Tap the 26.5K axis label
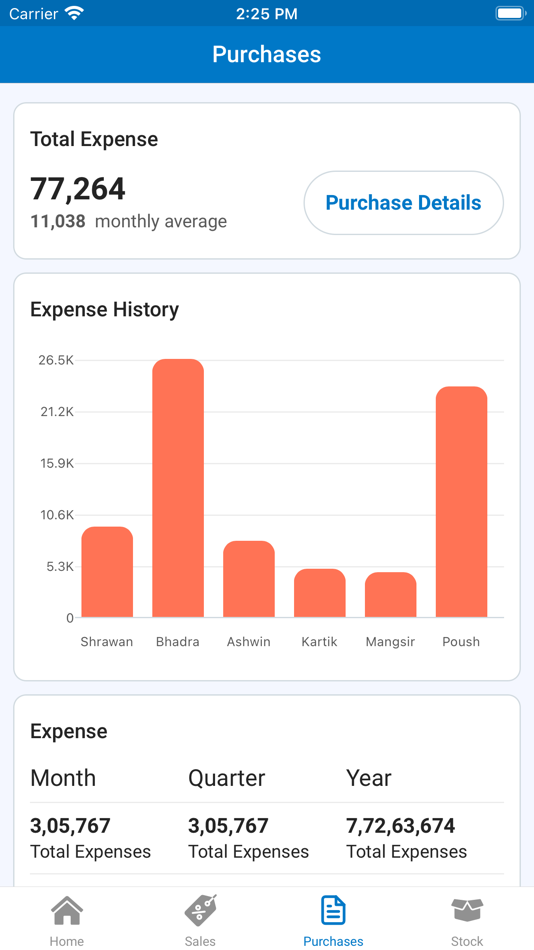The height and width of the screenshot is (950, 534). point(56,360)
